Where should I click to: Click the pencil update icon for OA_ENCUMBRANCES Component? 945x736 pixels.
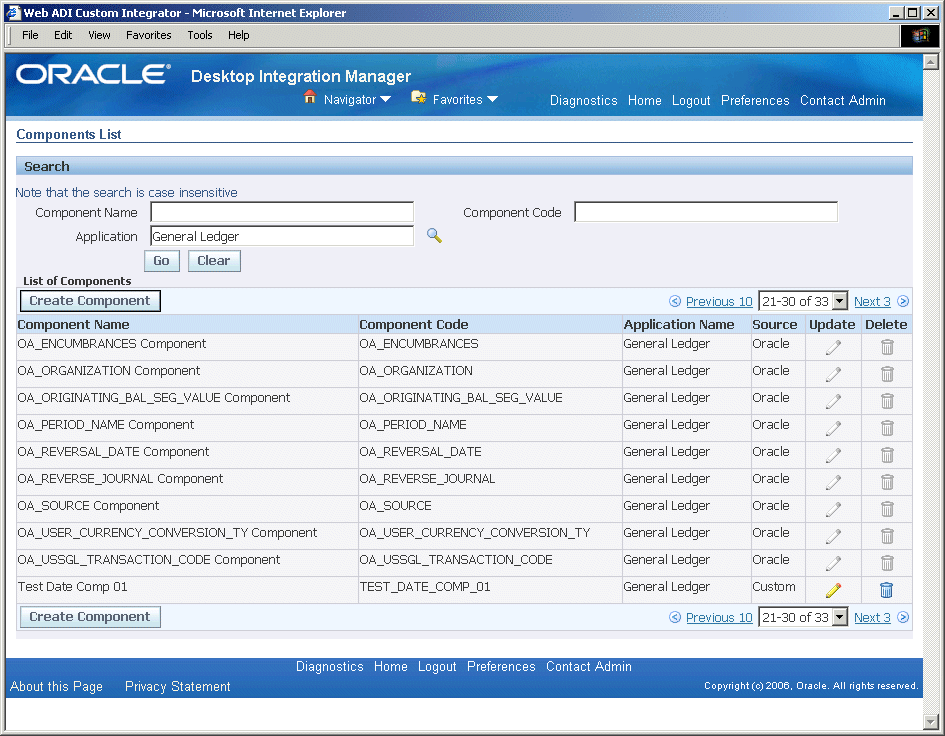pyautogui.click(x=834, y=347)
